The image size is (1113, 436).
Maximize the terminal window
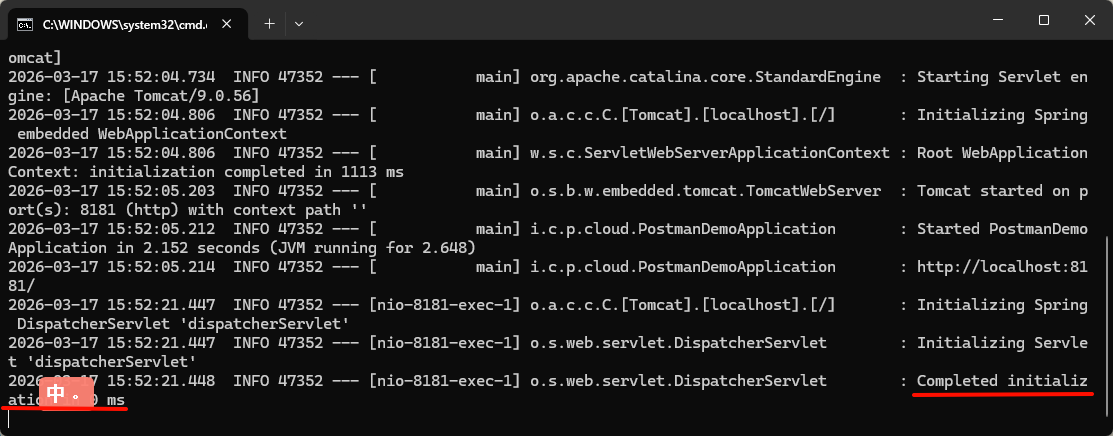[1043, 20]
